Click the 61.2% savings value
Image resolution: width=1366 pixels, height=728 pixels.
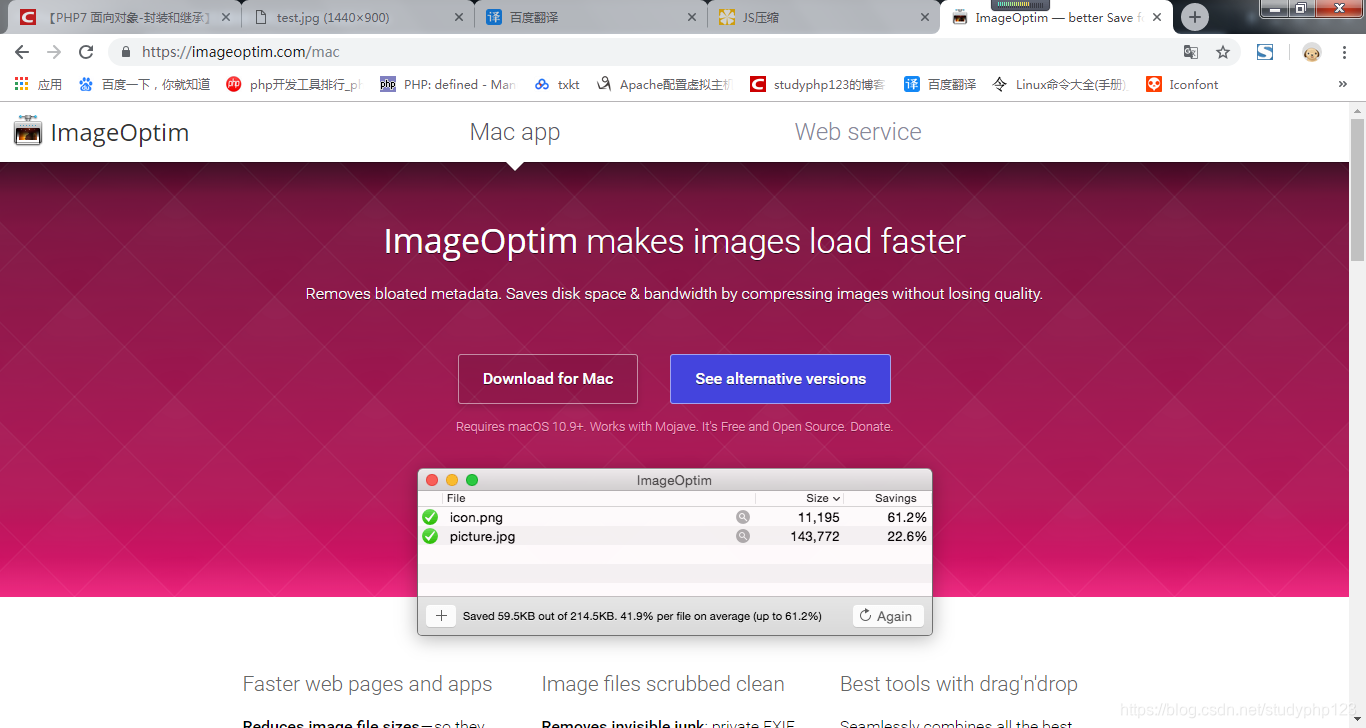point(907,517)
